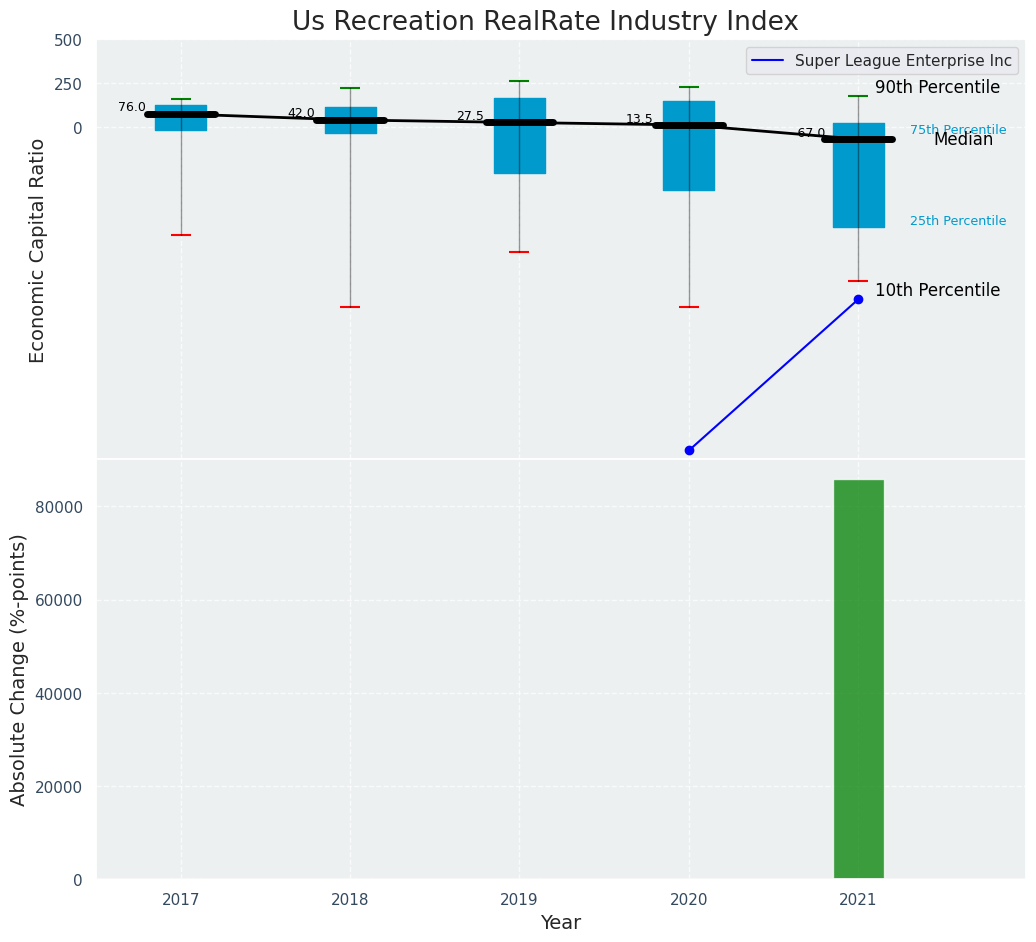Click the 2021 box plot box
Image resolution: width=1036 pixels, height=942 pixels.
[x=858, y=176]
